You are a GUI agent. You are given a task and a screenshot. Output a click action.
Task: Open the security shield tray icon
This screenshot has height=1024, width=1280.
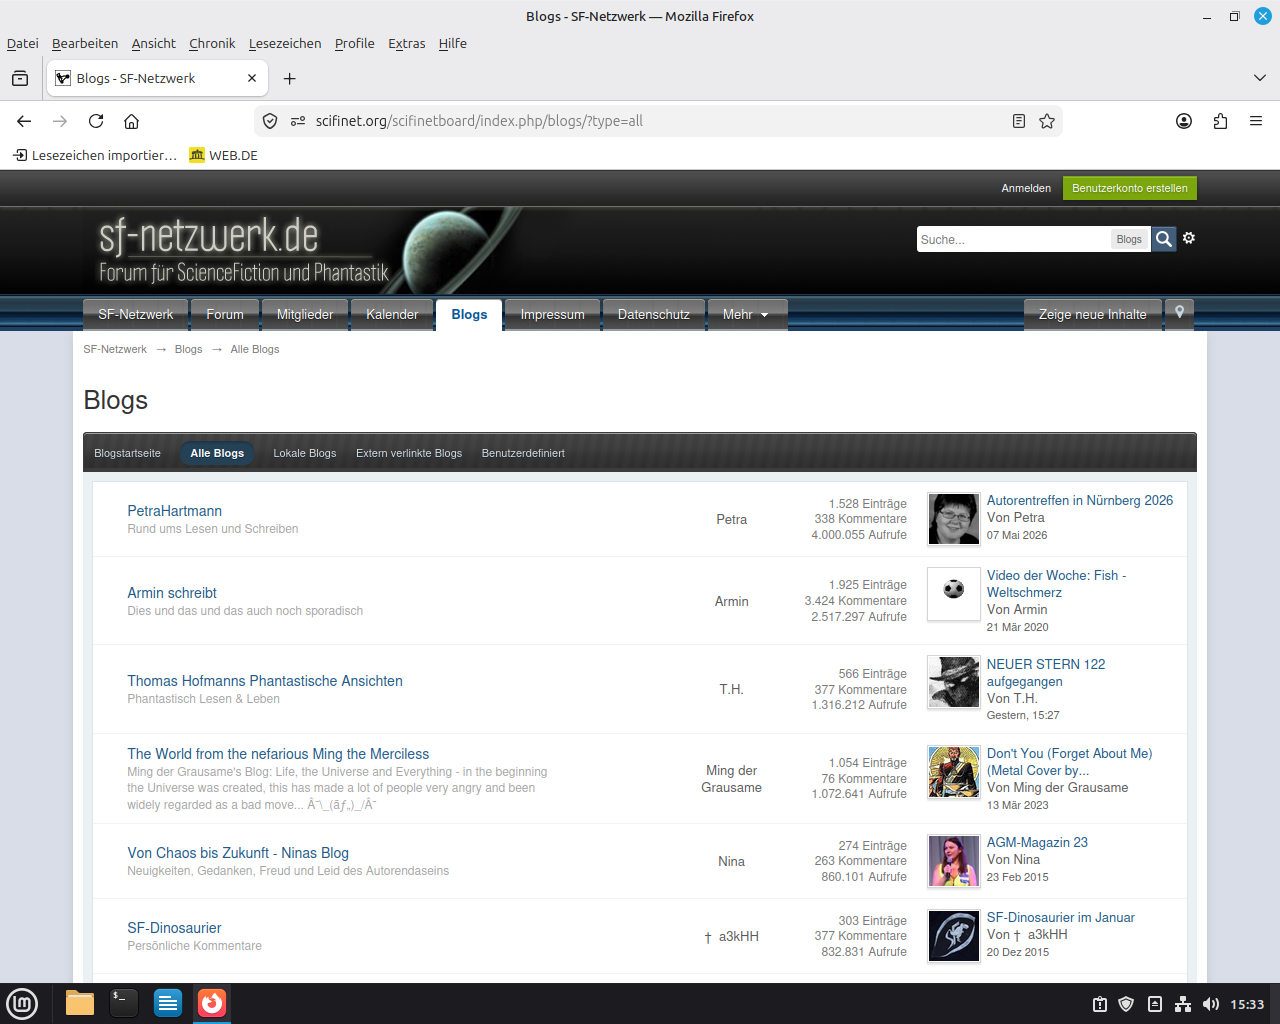1126,1004
